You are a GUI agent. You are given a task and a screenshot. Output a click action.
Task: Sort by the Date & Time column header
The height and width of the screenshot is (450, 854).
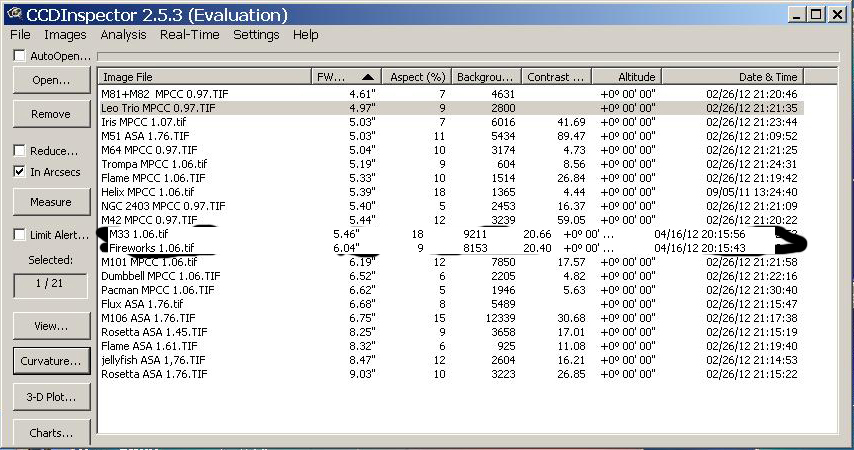click(x=733, y=77)
